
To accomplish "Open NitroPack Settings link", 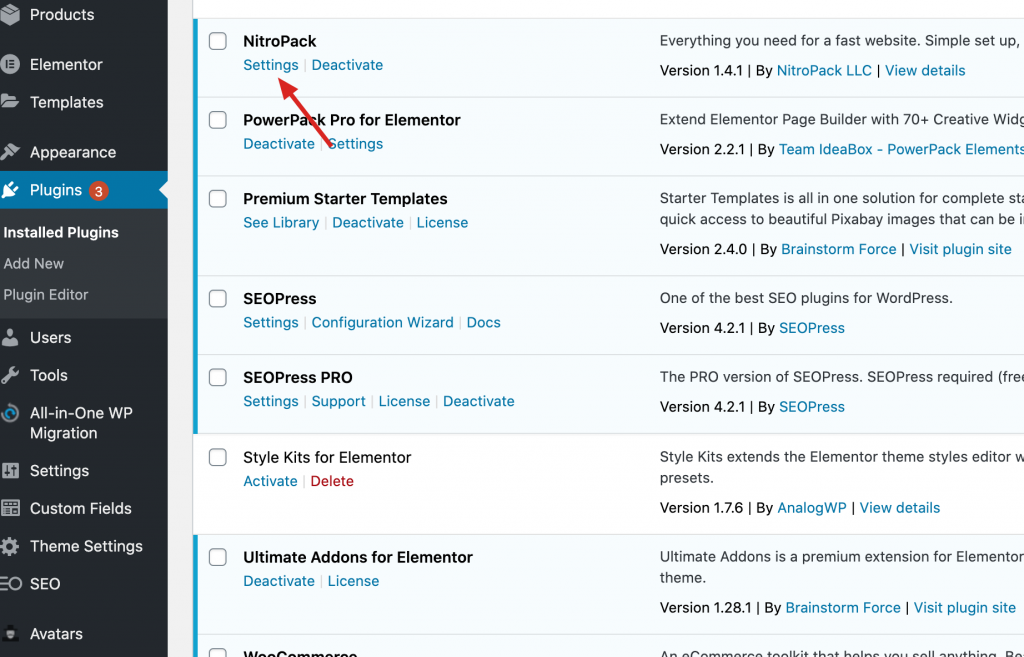I will tap(270, 65).
